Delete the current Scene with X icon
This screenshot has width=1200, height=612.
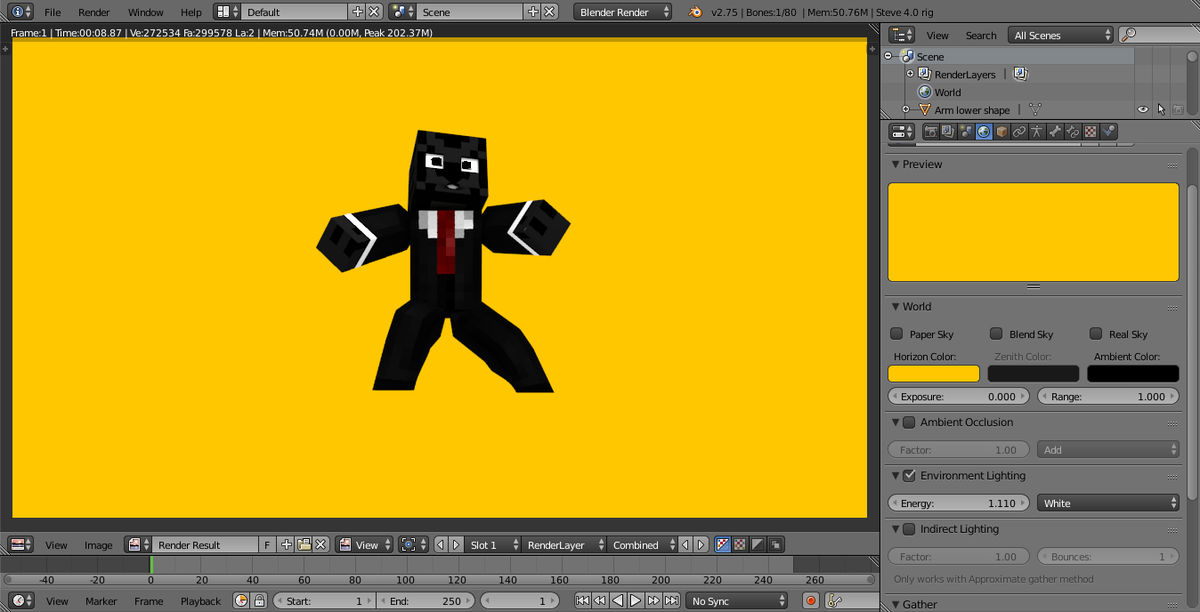pos(549,12)
